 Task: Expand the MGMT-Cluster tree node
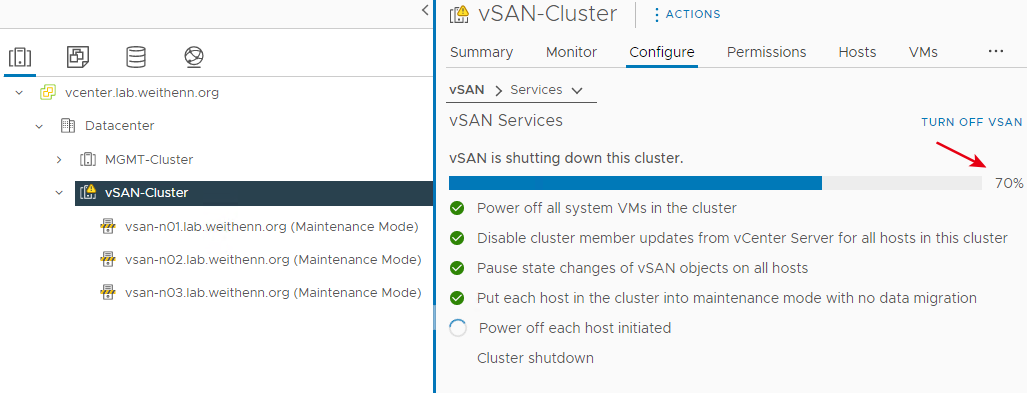tap(59, 159)
